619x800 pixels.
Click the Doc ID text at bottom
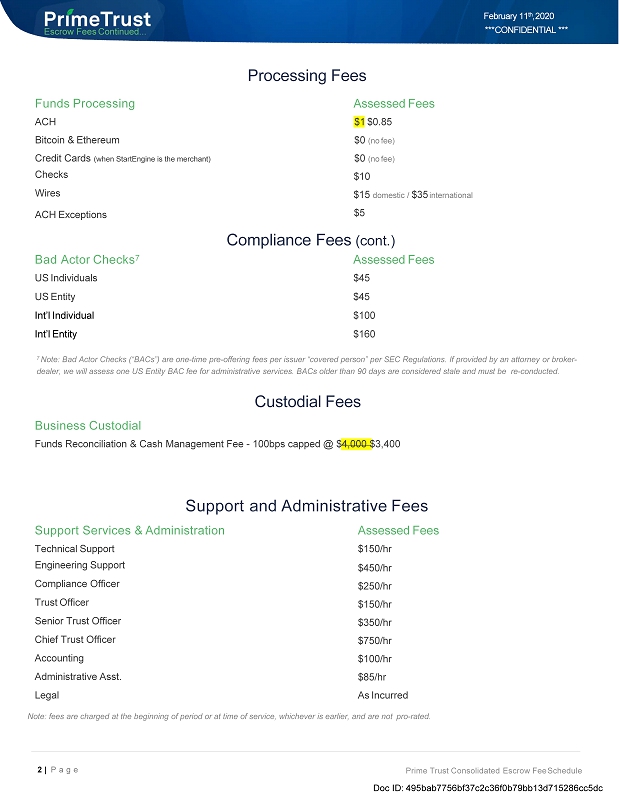[487, 788]
